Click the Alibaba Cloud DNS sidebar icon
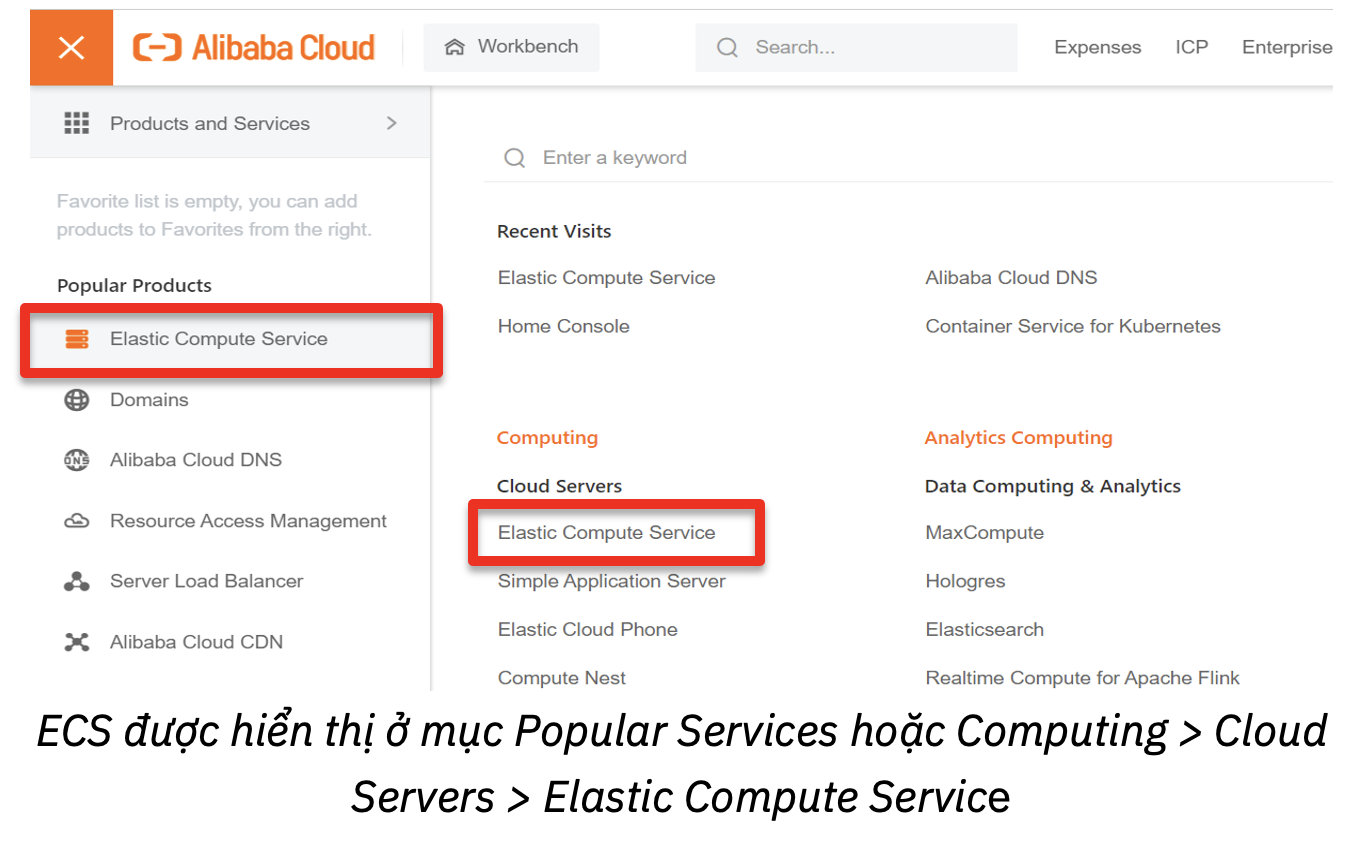 (77, 460)
